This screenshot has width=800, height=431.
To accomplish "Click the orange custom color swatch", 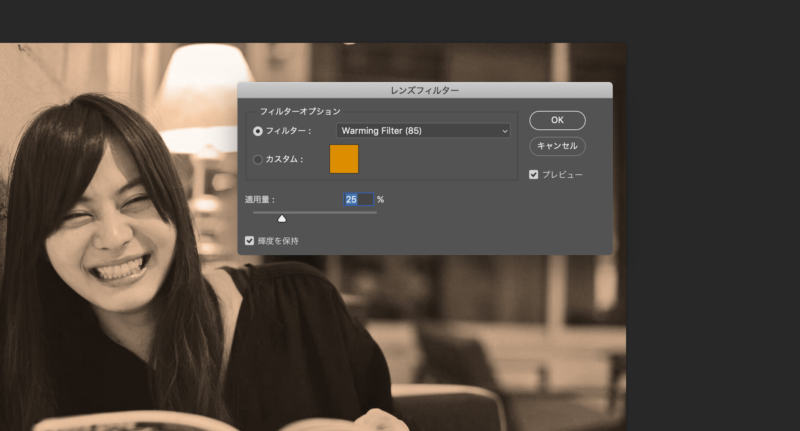I will 344,159.
